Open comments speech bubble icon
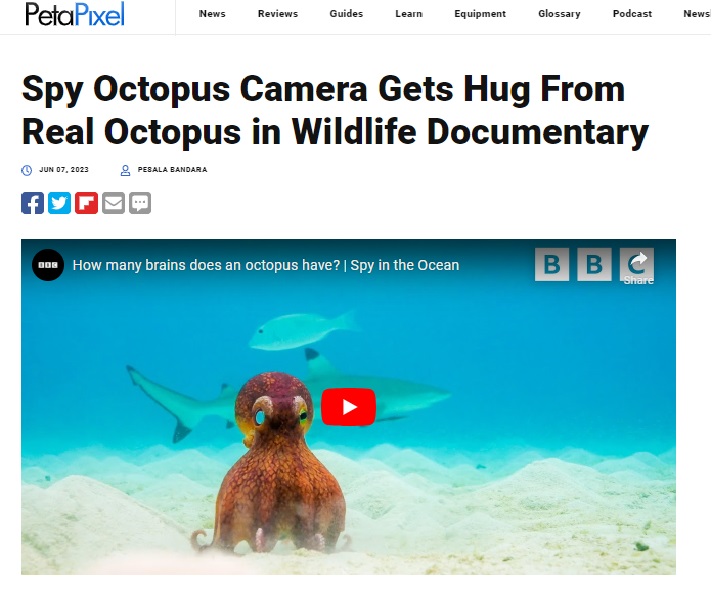716x594 pixels. pyautogui.click(x=140, y=203)
